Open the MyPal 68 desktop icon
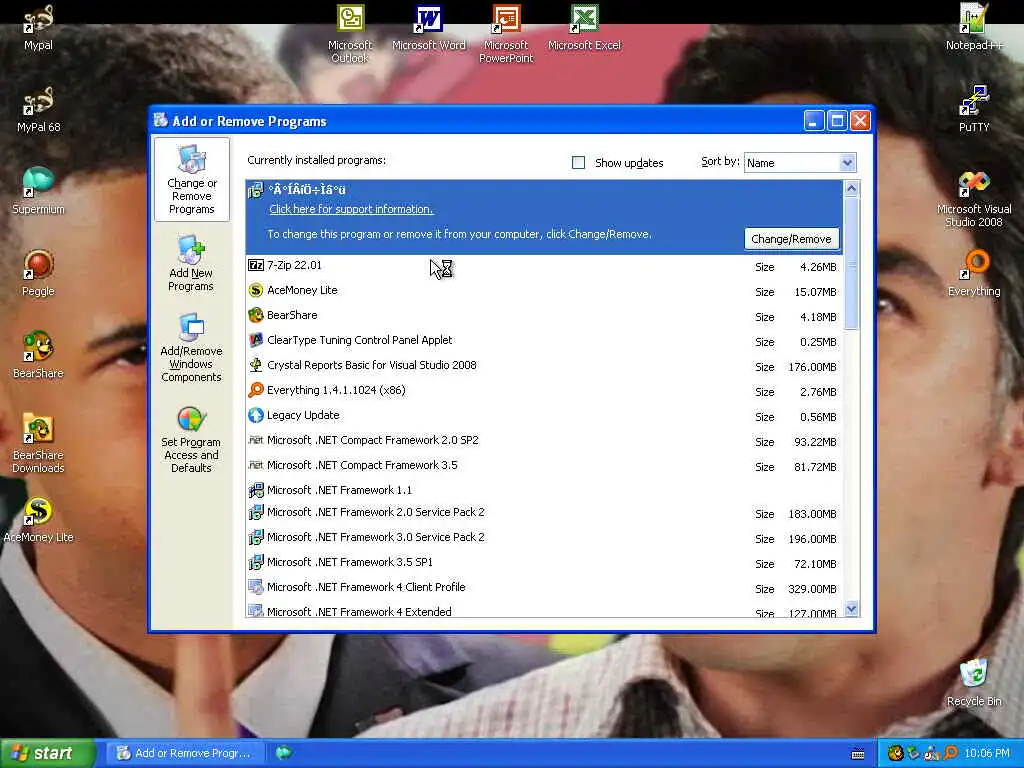Screen dimensions: 1024x768 pyautogui.click(x=38, y=109)
